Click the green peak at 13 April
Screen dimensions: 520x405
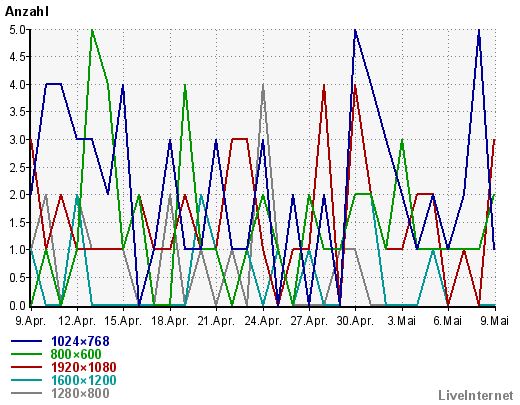pos(92,31)
